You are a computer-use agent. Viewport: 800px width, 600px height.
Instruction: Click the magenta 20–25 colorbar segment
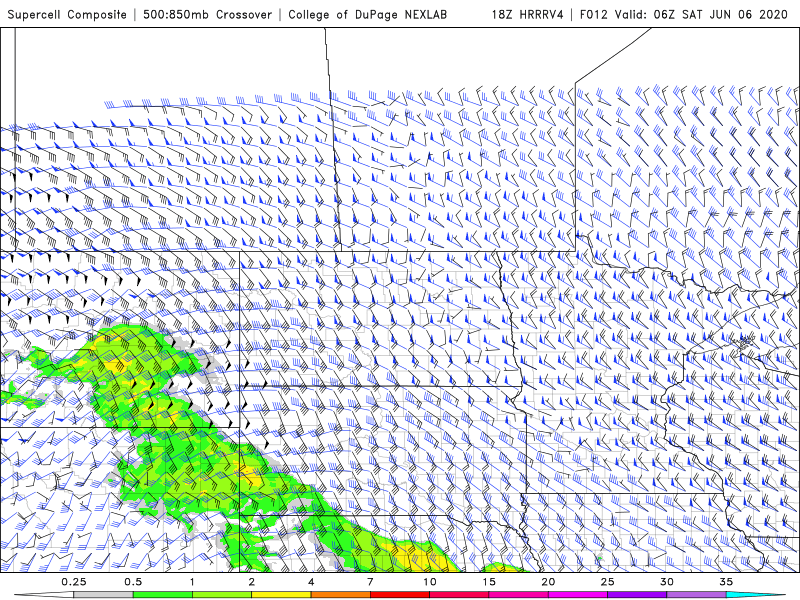[x=578, y=595]
